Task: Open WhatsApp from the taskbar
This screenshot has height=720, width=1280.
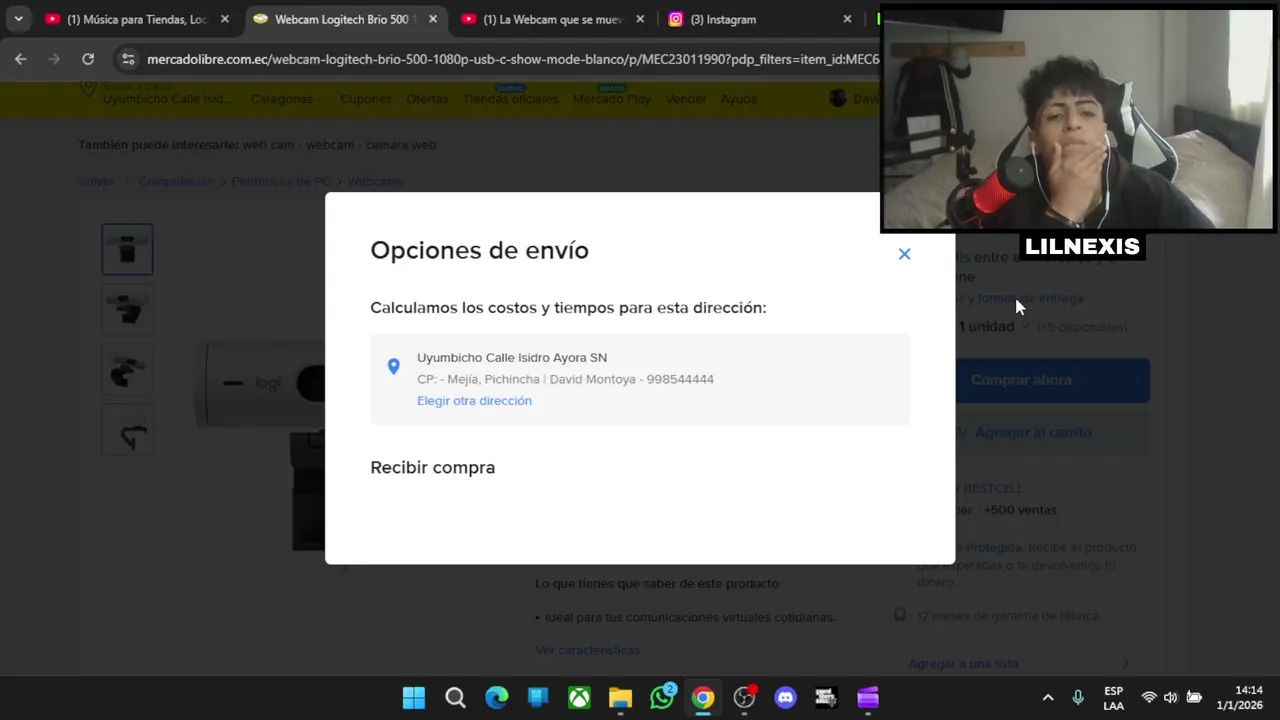Action: point(662,698)
